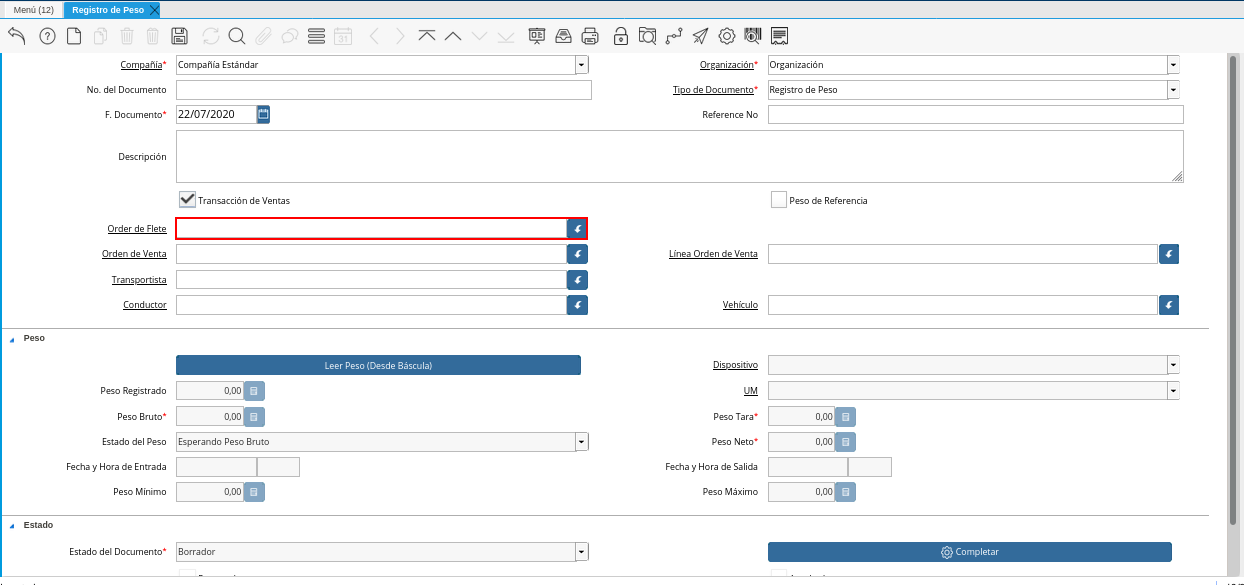Viewport: 1244px width, 585px height.
Task: Open help via question mark icon
Action: tap(47, 36)
